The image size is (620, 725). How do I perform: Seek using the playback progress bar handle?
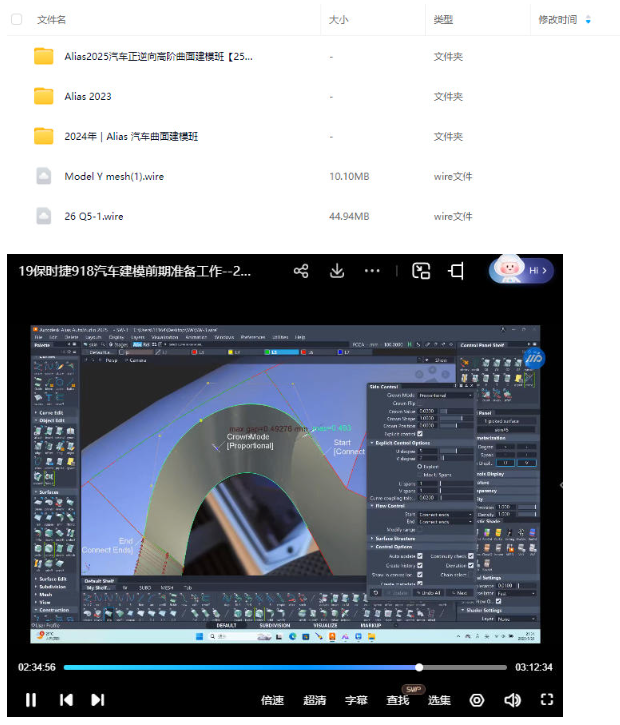point(419,667)
